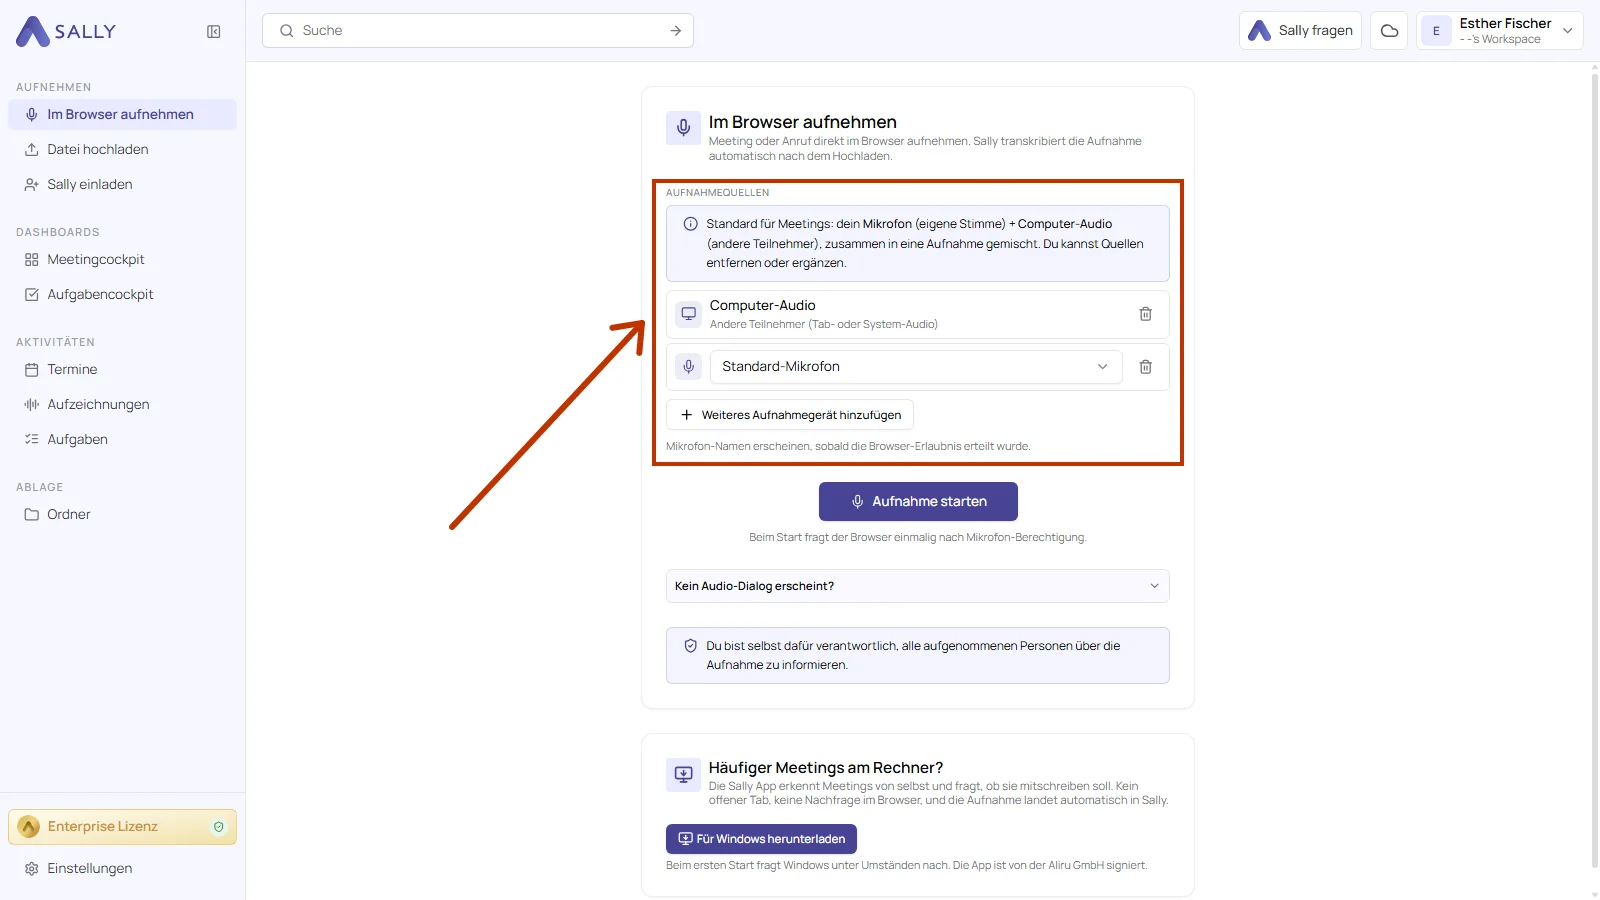
Task: Click the page vertical scrollbar
Action: [1594, 470]
